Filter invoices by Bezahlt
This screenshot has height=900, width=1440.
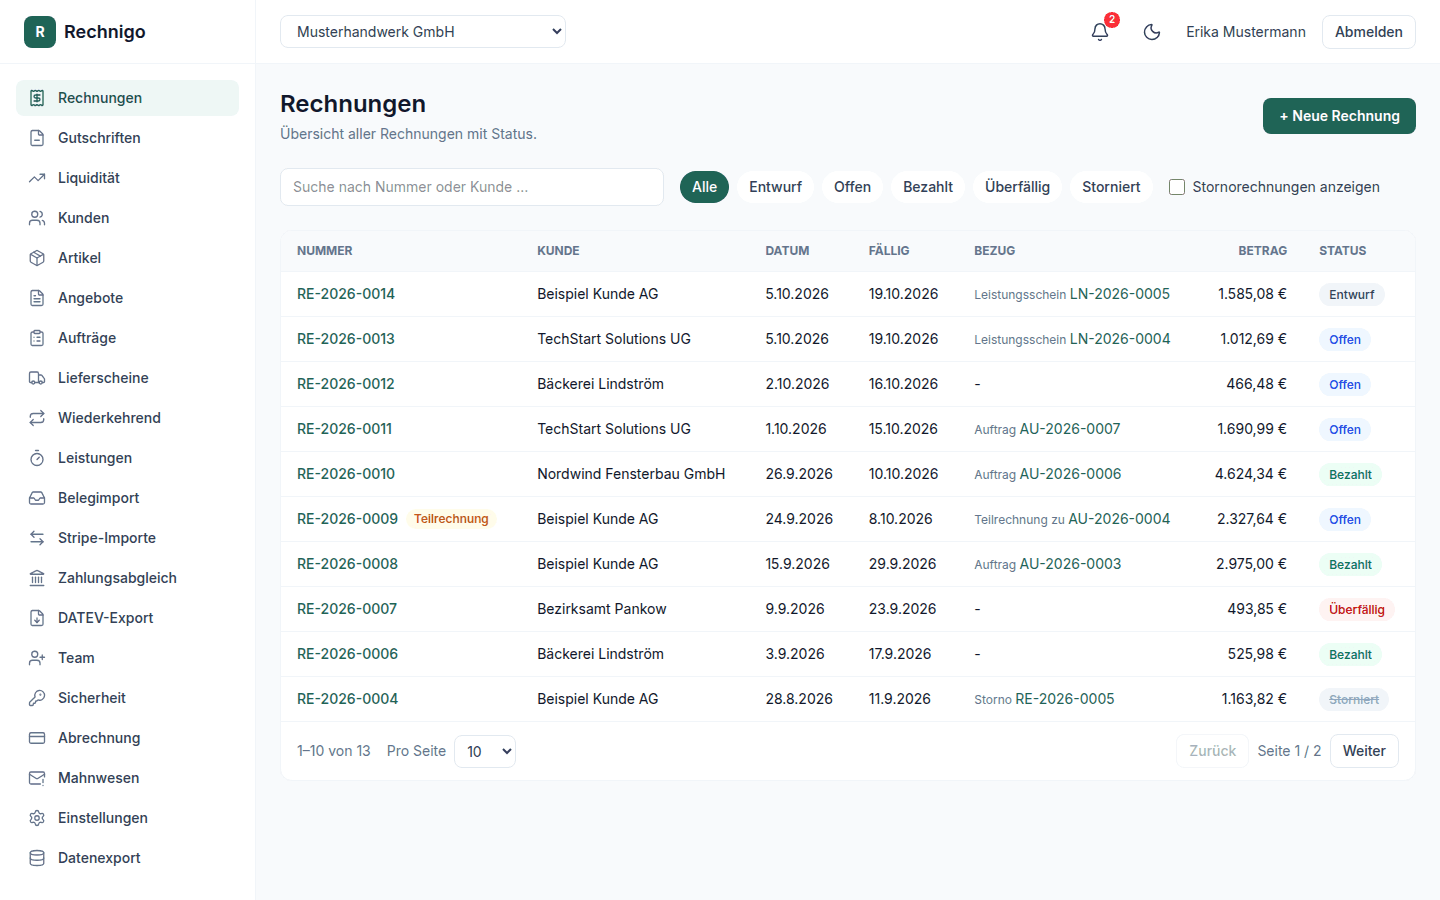[928, 187]
